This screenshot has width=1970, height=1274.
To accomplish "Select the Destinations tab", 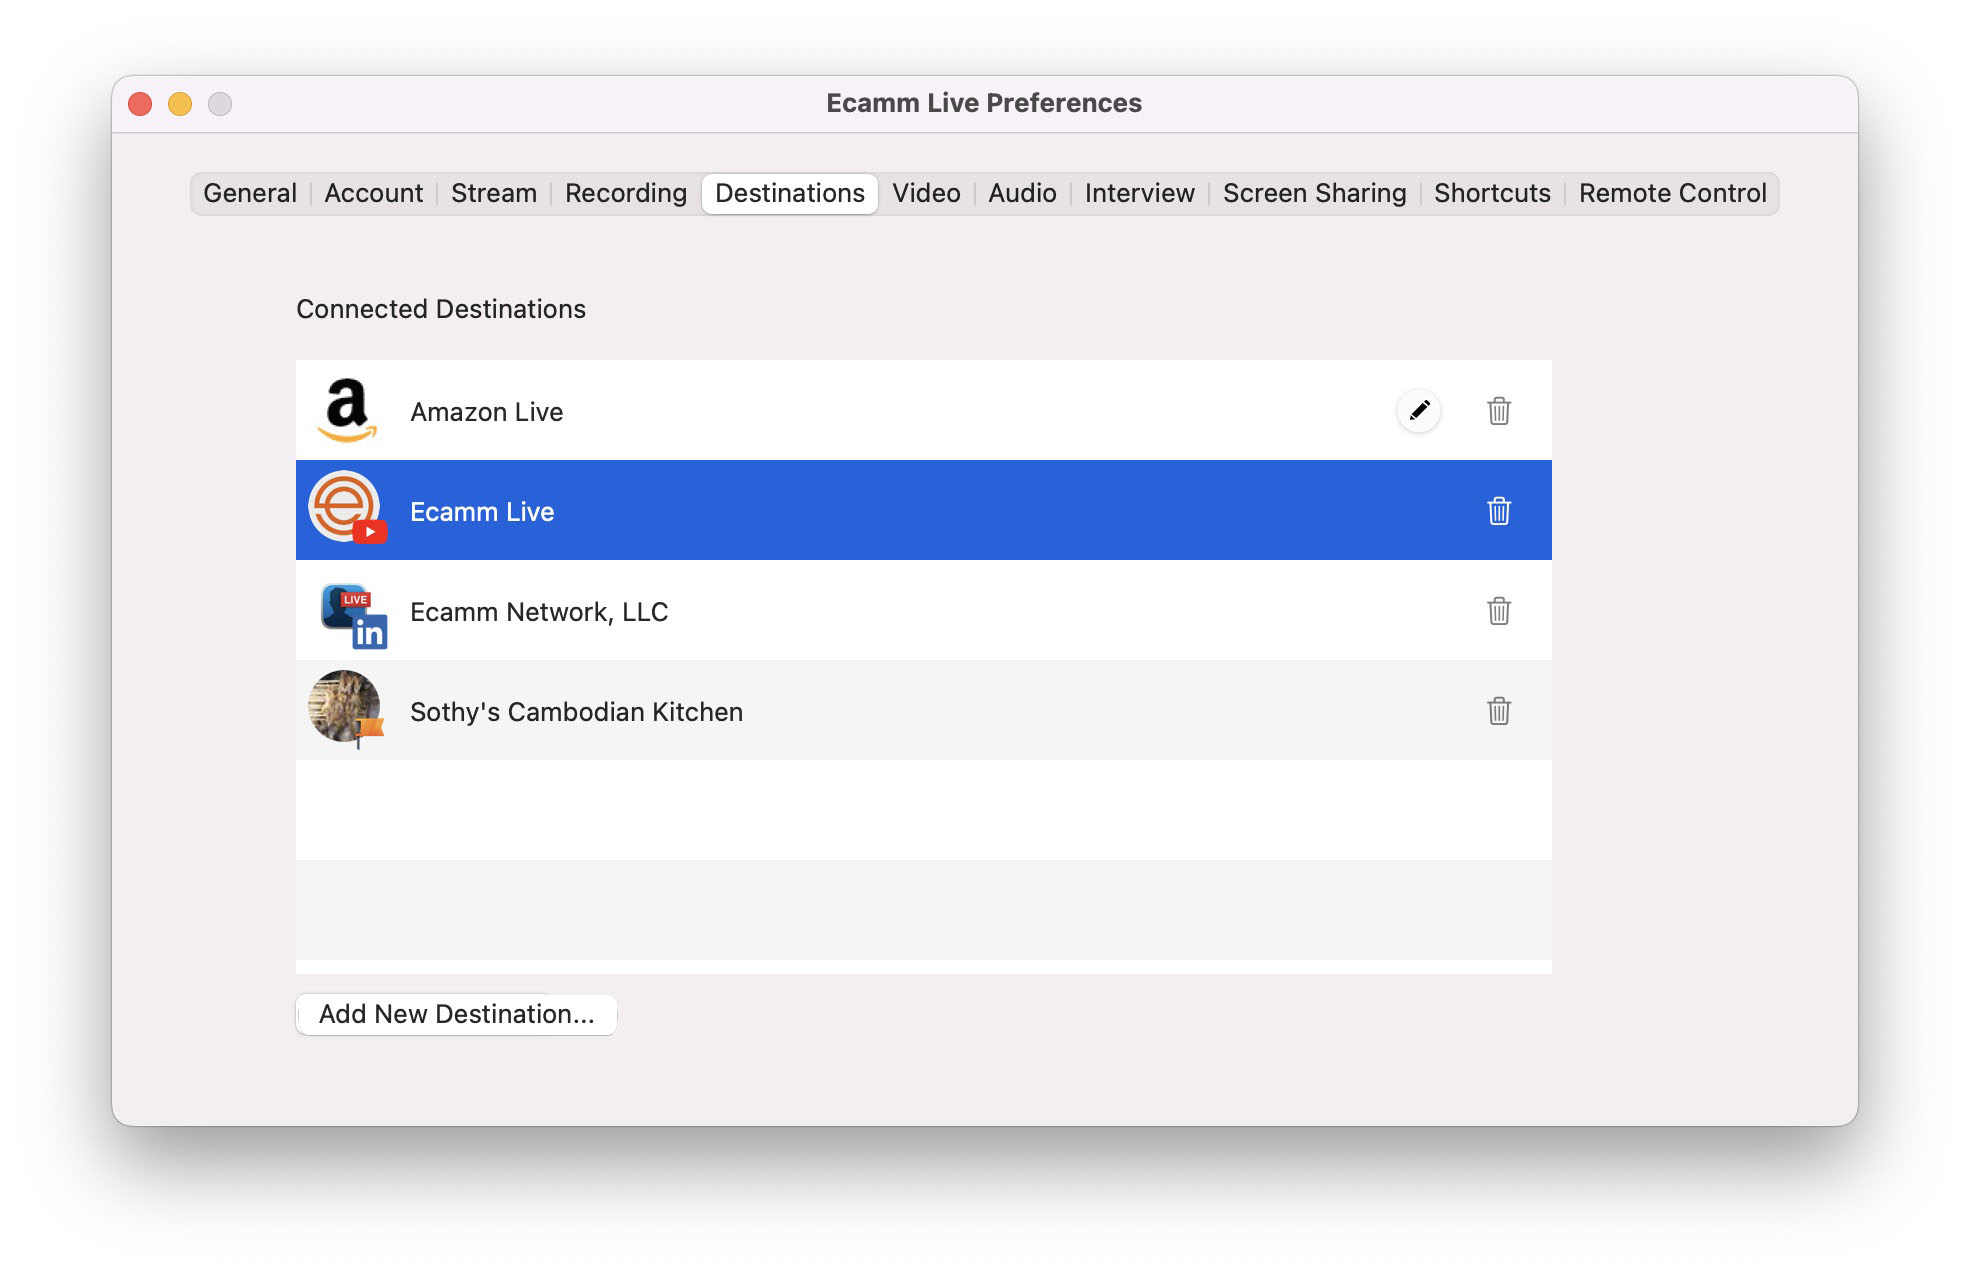I will pyautogui.click(x=790, y=193).
